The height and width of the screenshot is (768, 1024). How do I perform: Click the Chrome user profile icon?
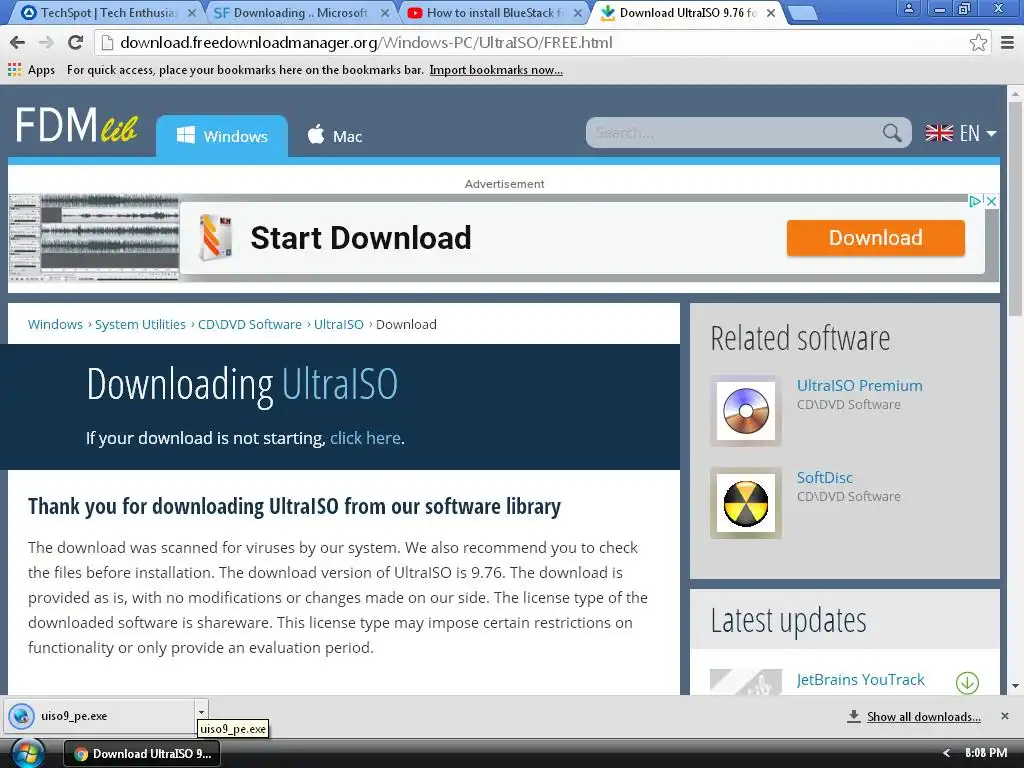coord(908,8)
